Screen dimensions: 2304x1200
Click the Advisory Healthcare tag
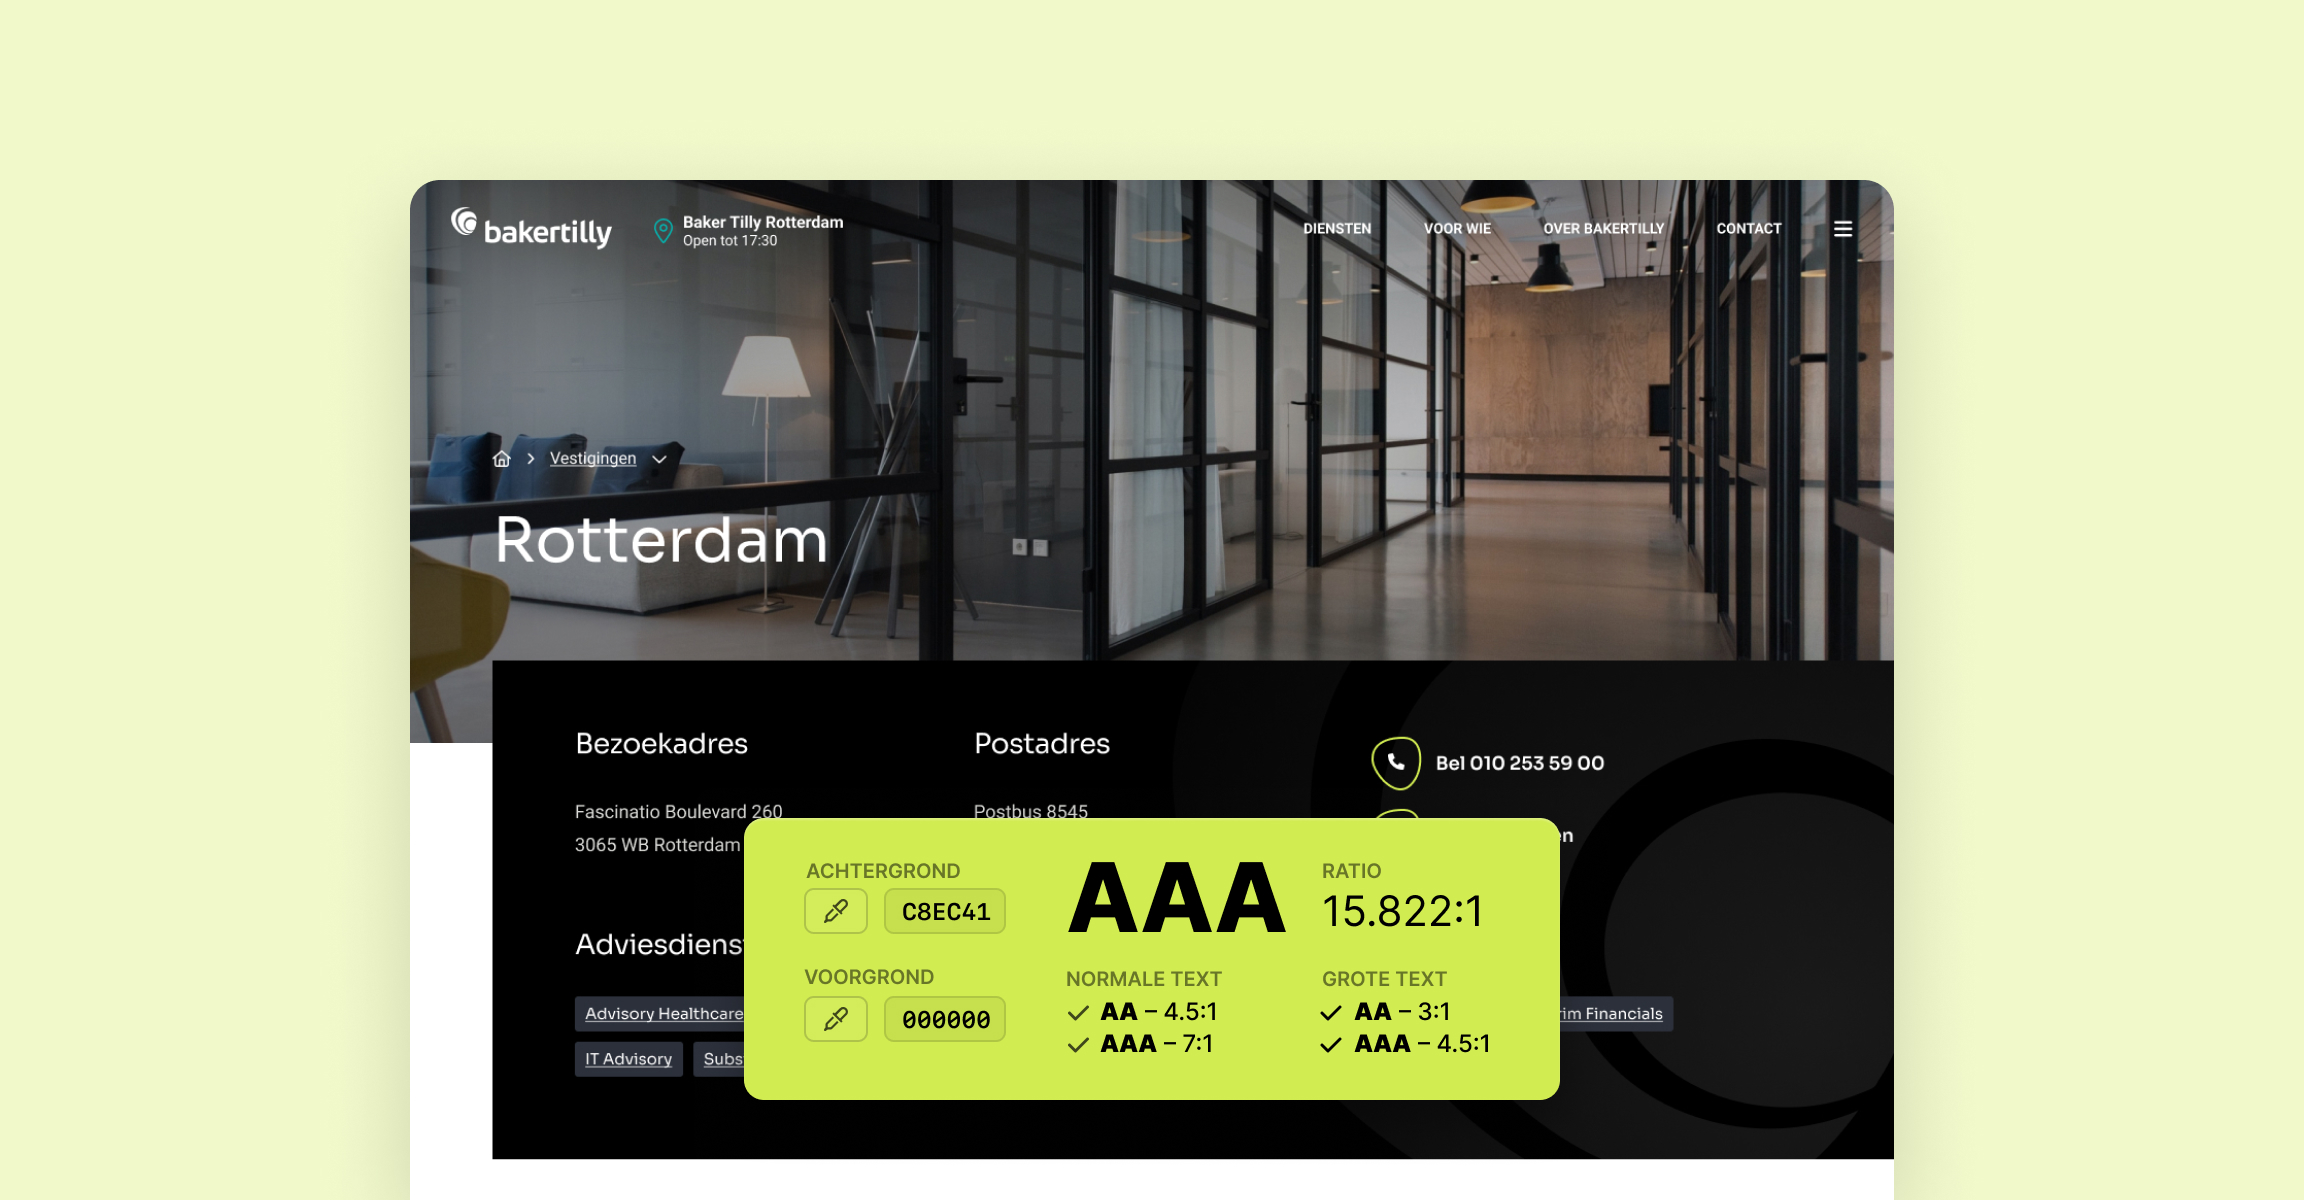(x=660, y=1014)
